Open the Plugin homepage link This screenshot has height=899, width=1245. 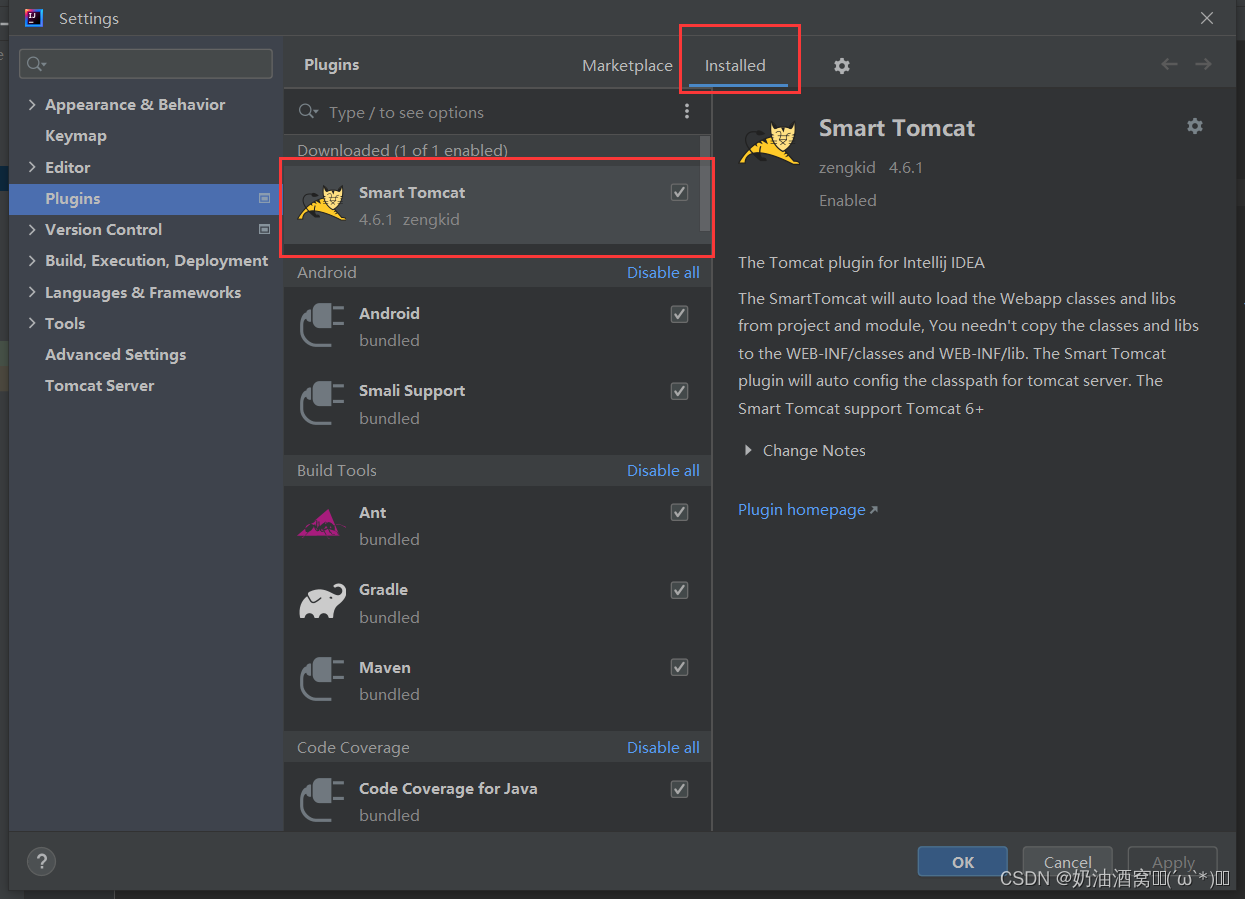pyautogui.click(x=807, y=509)
